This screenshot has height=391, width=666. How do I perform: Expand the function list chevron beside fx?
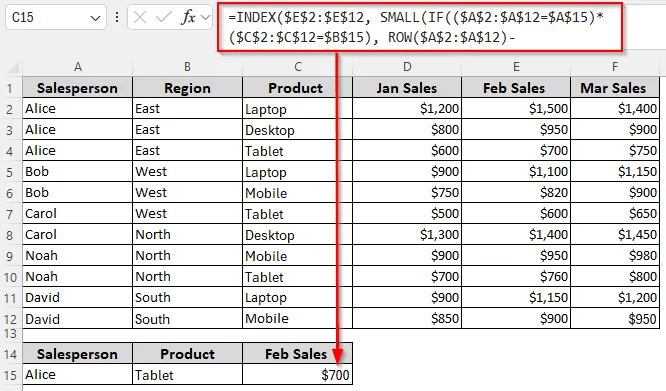206,17
